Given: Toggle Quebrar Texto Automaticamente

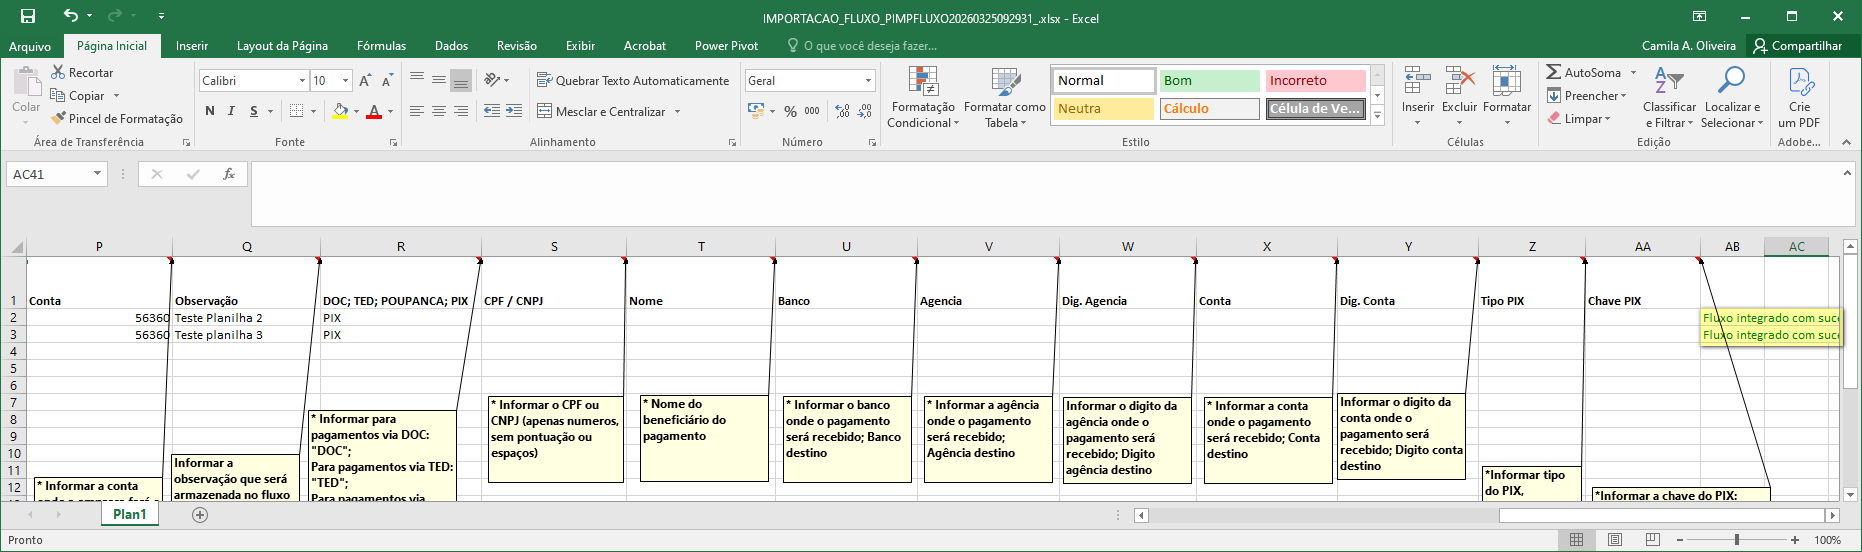Looking at the screenshot, I should click(x=632, y=80).
